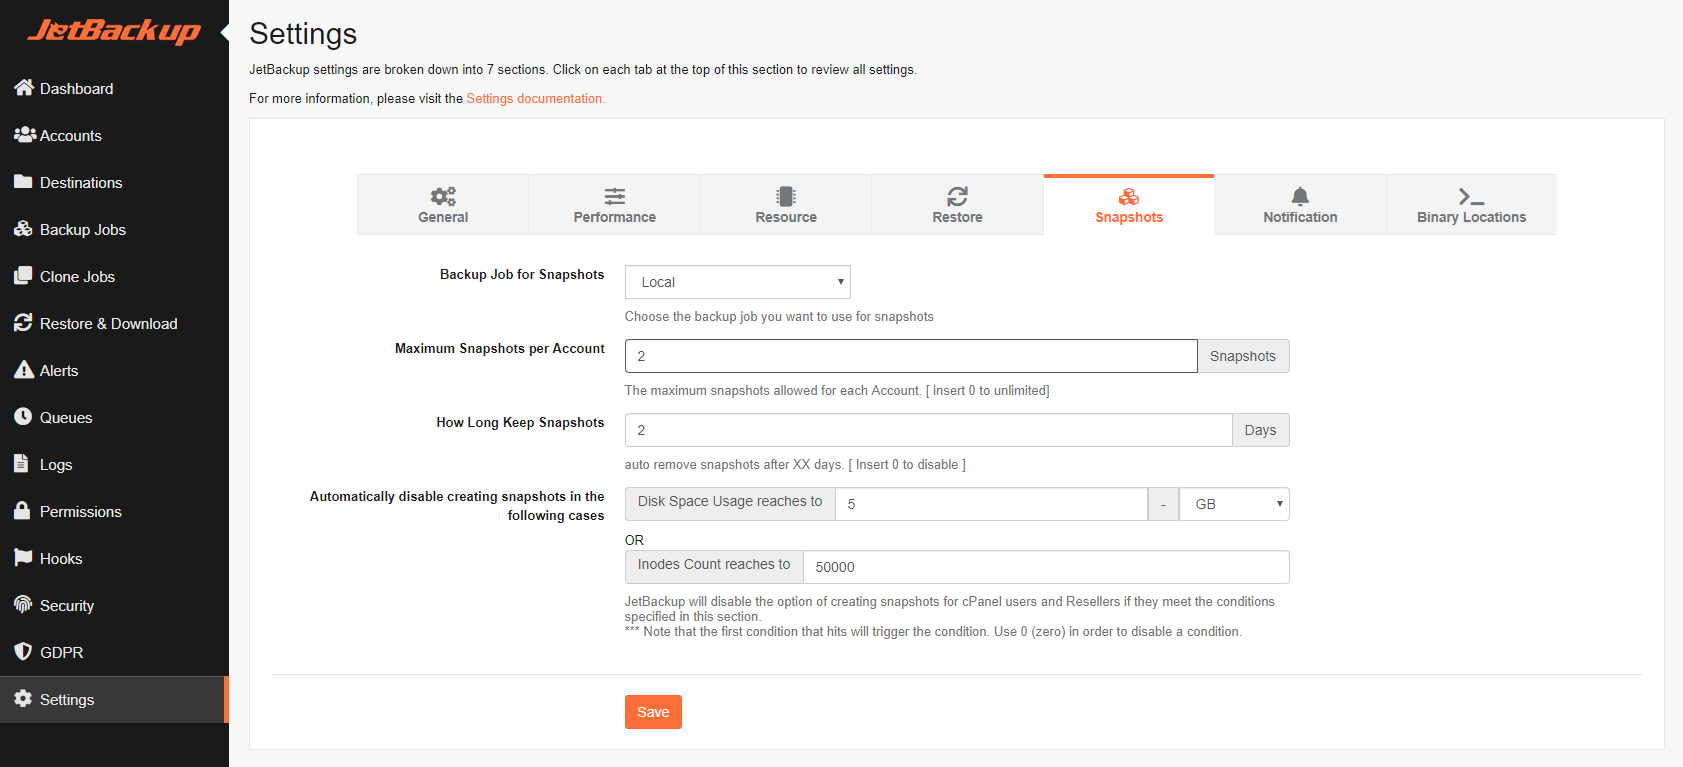Switch to the Restore tab
The height and width of the screenshot is (767, 1683).
pyautogui.click(x=958, y=205)
